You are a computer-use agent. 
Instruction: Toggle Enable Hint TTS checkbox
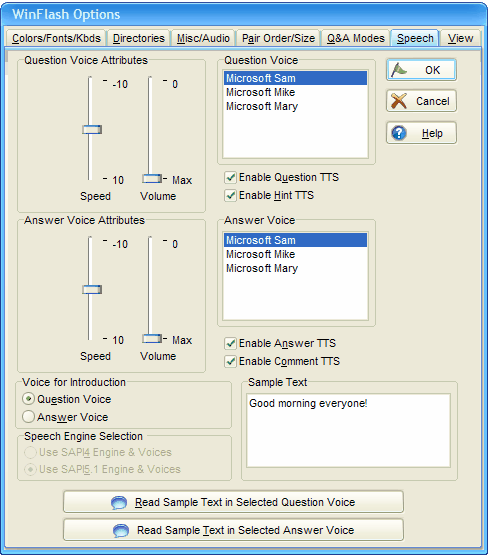230,195
